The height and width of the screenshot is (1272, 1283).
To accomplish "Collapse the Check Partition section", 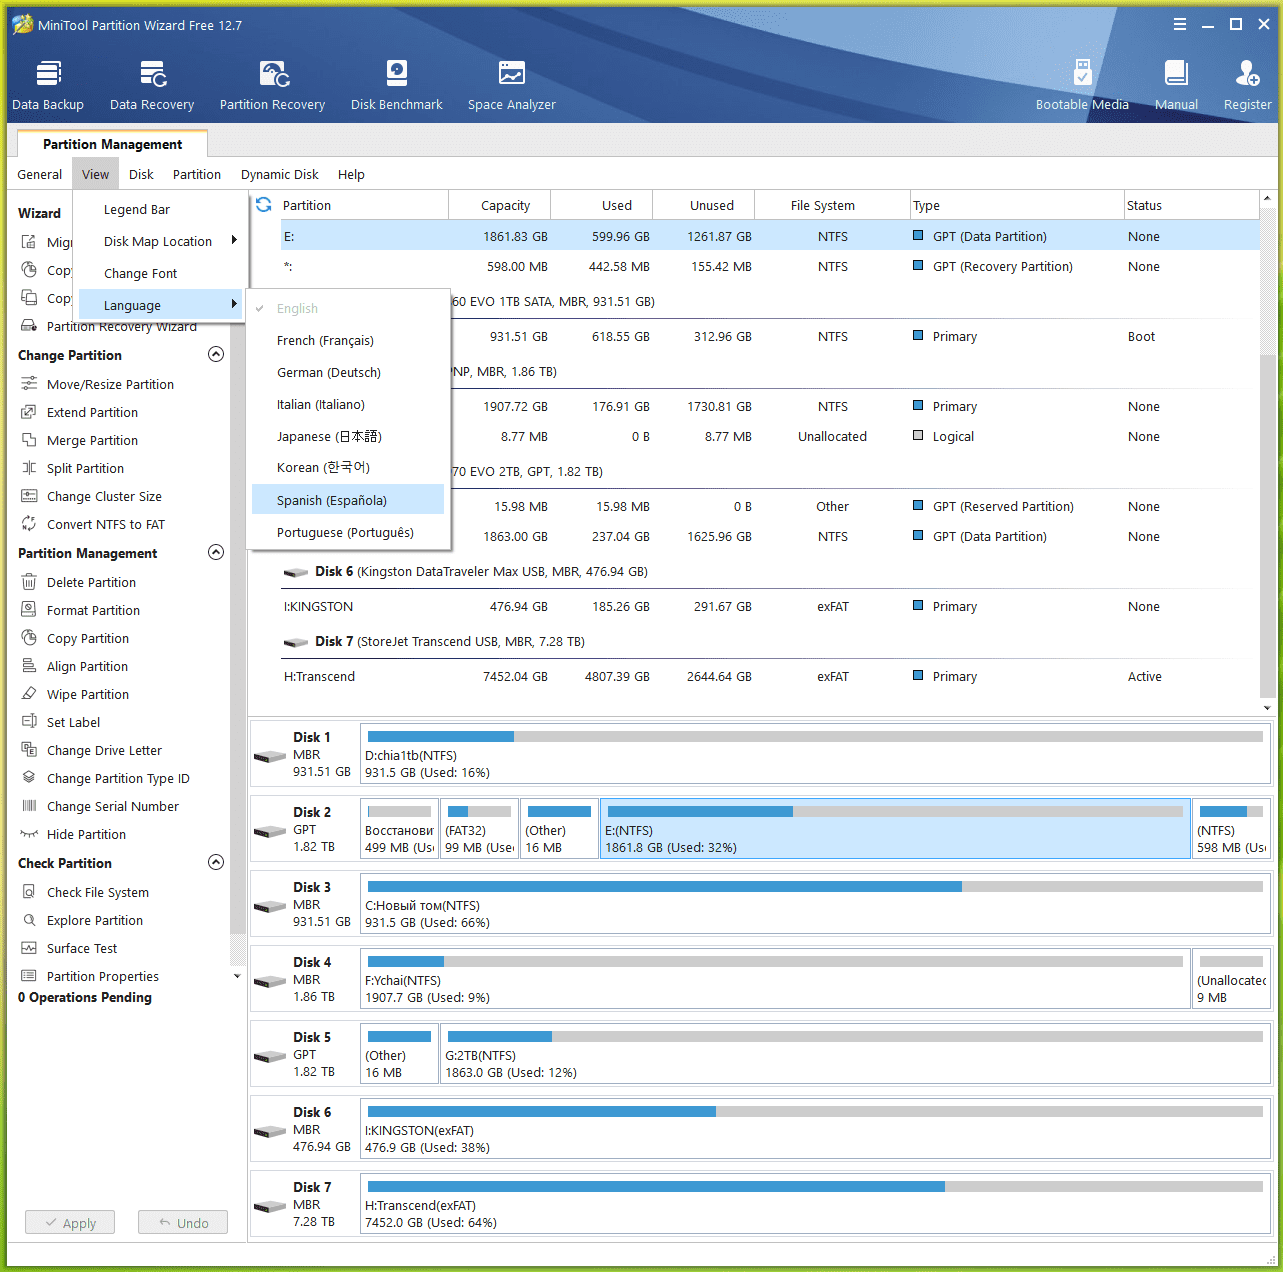I will point(215,863).
